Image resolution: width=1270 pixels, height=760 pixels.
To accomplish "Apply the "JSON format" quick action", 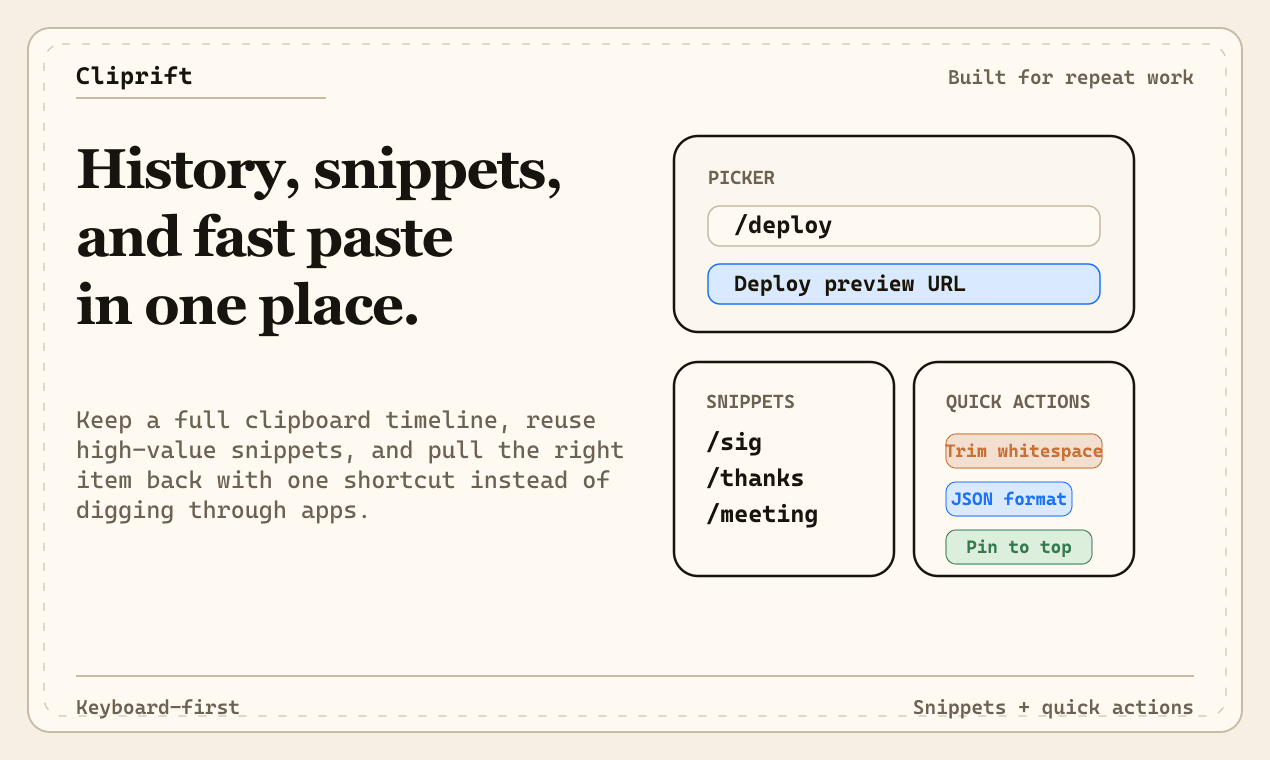I will tap(1008, 499).
